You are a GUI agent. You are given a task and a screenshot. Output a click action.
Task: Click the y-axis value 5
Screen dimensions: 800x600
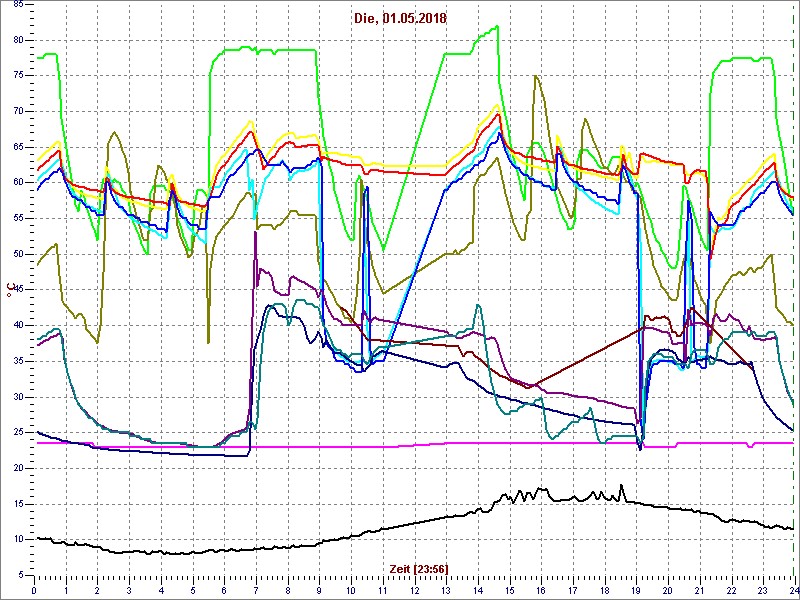(20, 575)
